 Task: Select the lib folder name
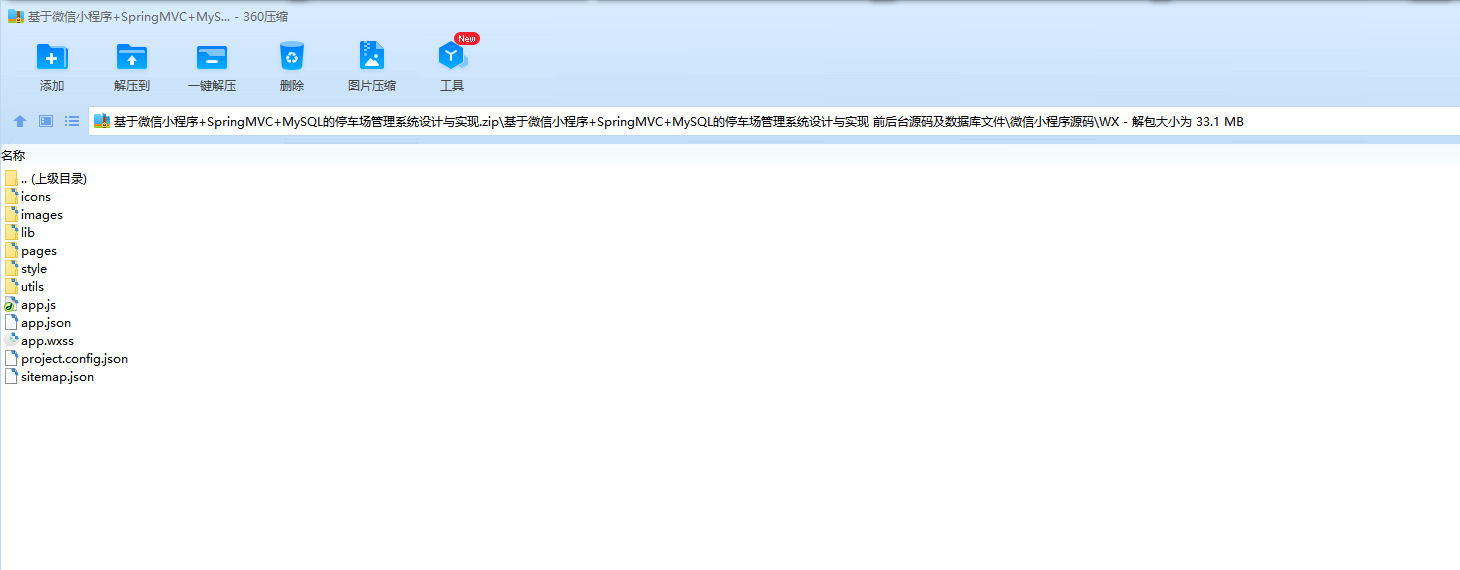coord(28,233)
